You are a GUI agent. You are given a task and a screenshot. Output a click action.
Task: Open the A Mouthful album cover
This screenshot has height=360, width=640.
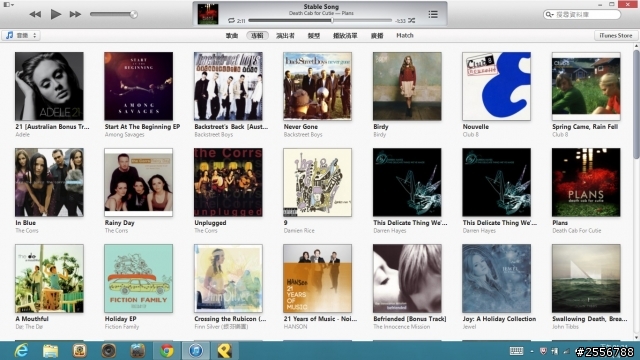49,278
